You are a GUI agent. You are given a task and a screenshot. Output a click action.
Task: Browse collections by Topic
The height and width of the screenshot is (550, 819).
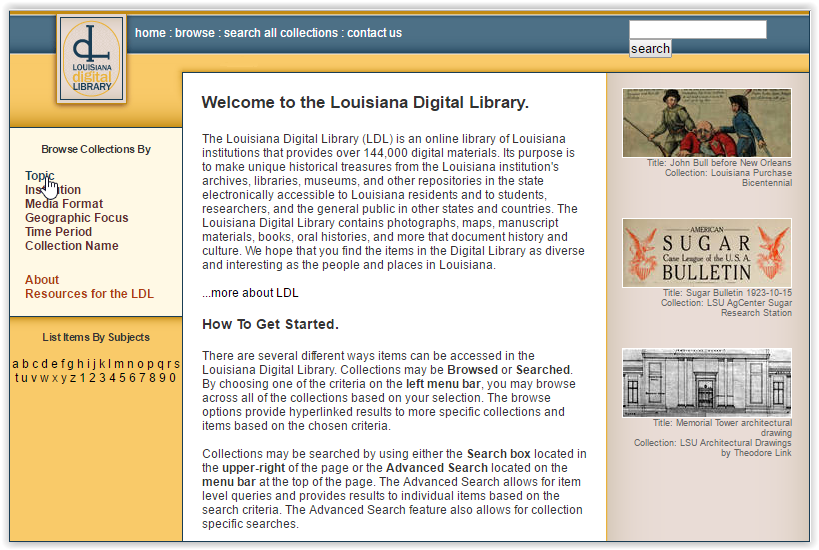pyautogui.click(x=40, y=176)
